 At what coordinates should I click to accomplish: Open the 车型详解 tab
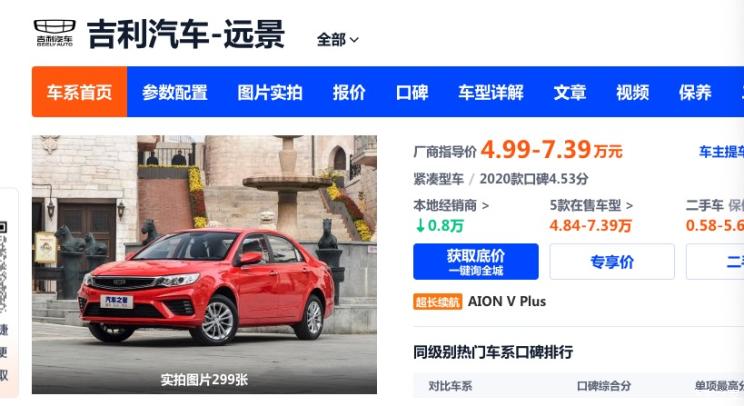click(x=491, y=92)
